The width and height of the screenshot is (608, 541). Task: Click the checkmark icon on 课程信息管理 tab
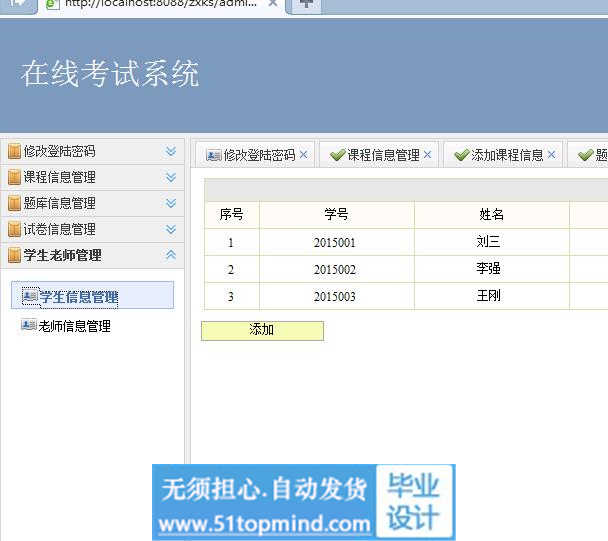pos(337,155)
